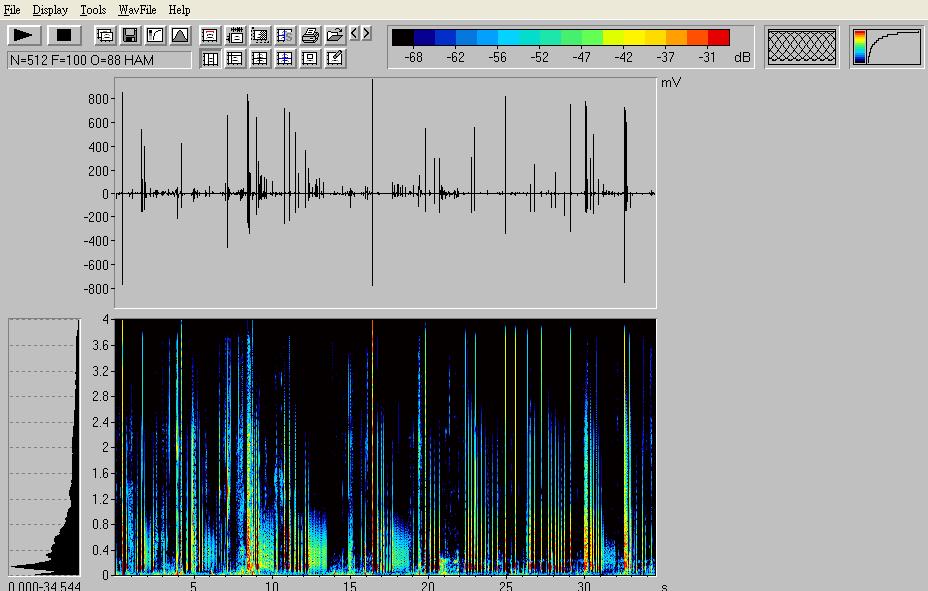Click the curve display icon beside floppy disk

(x=155, y=35)
